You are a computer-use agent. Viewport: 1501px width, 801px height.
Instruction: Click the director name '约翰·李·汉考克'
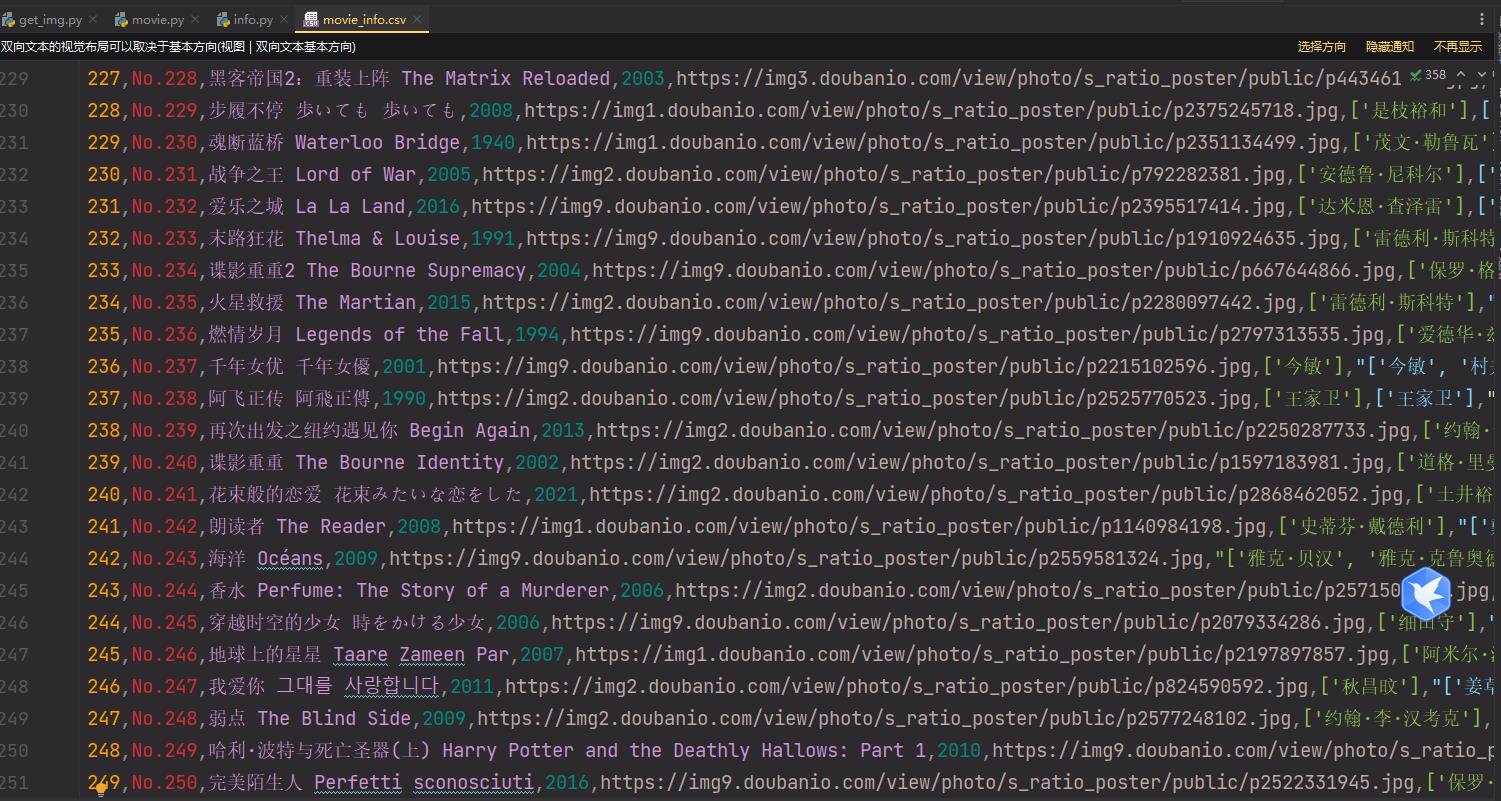coord(1397,718)
